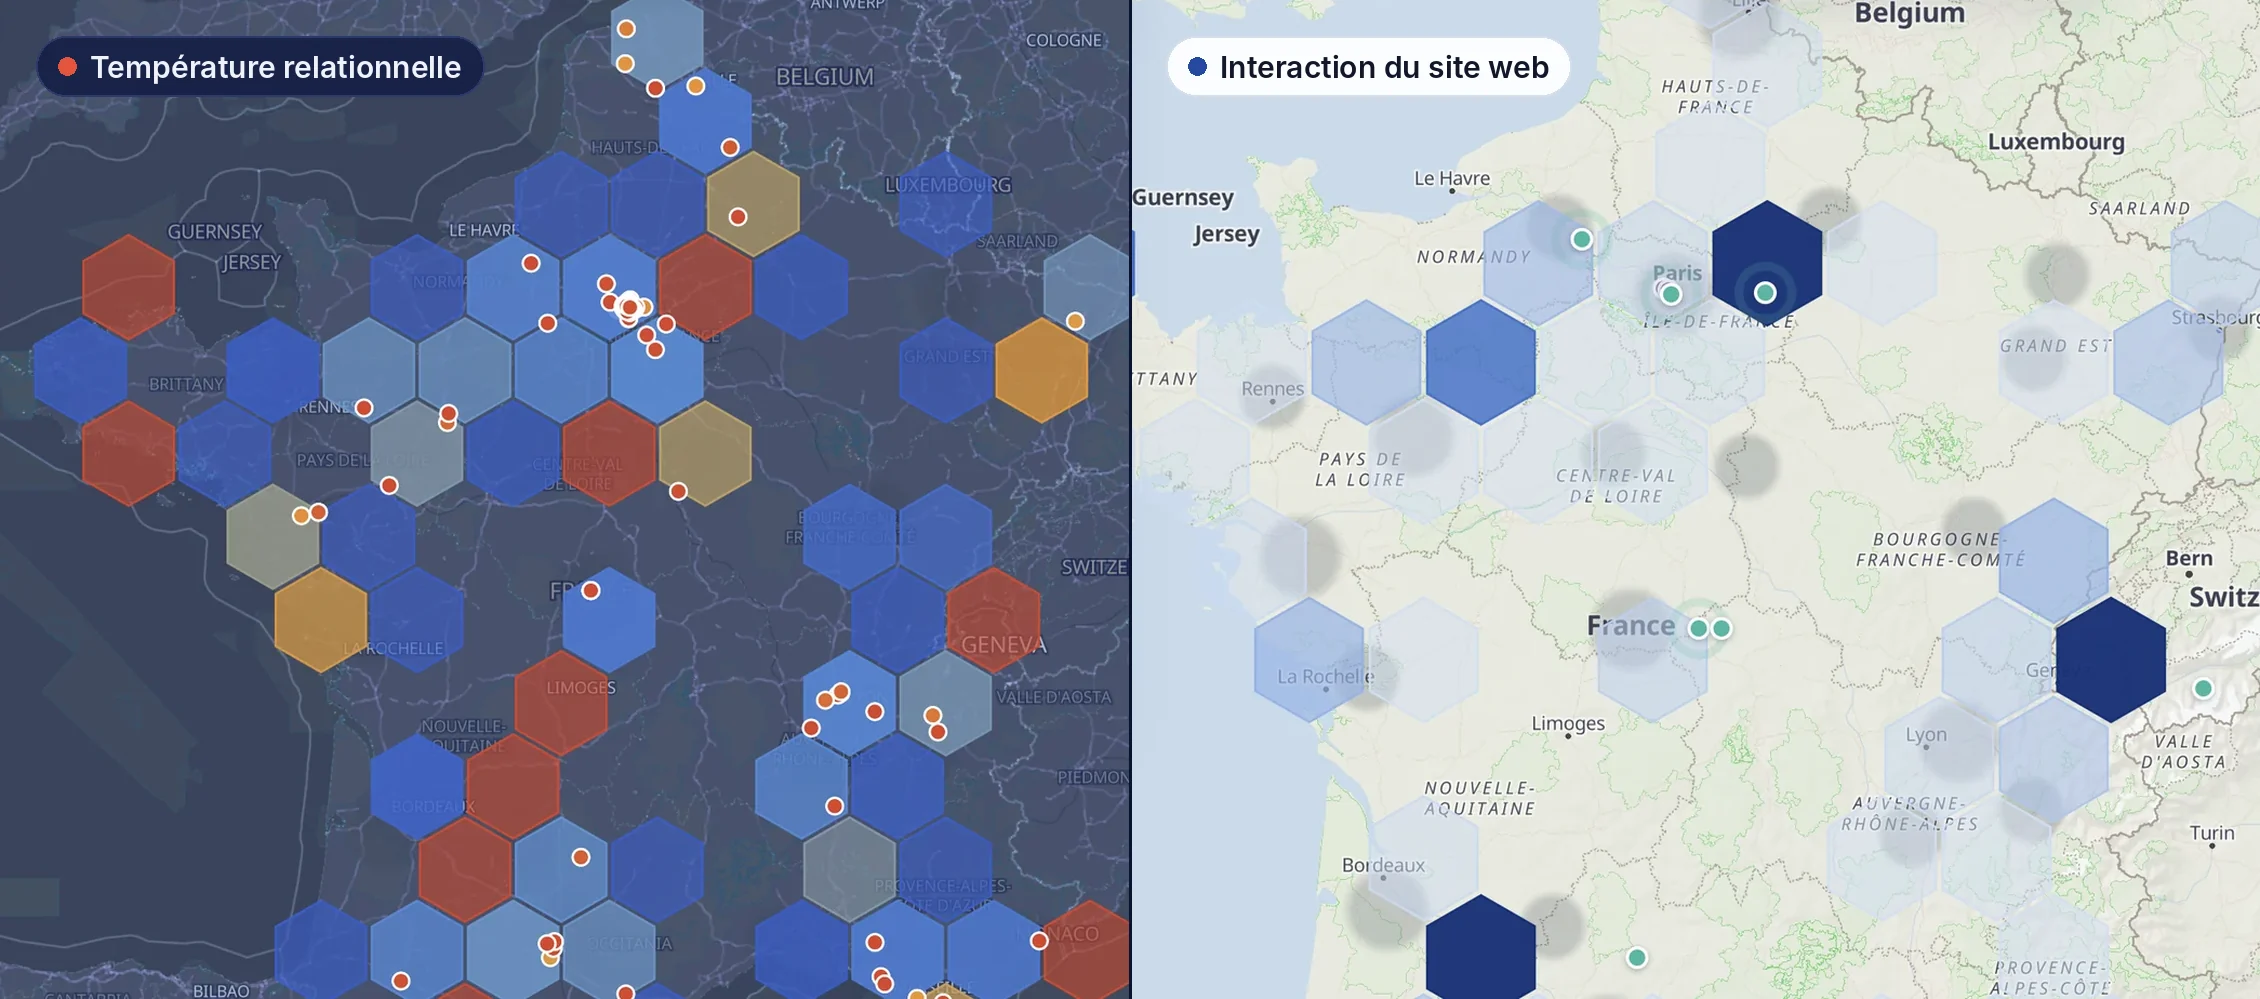Click the medium blue hexagon east of Rennes
Viewport: 2260px width, 999px height.
[x=1481, y=362]
